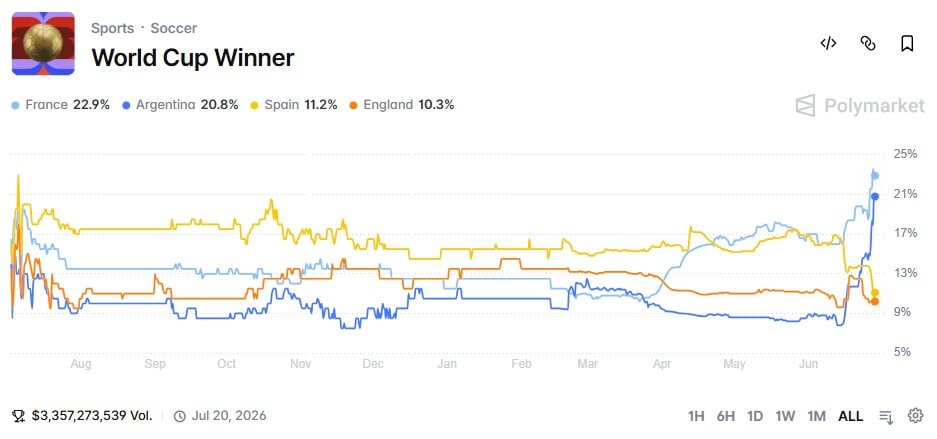Bookmark the World Cup Winner market
The image size is (937, 439).
point(907,43)
